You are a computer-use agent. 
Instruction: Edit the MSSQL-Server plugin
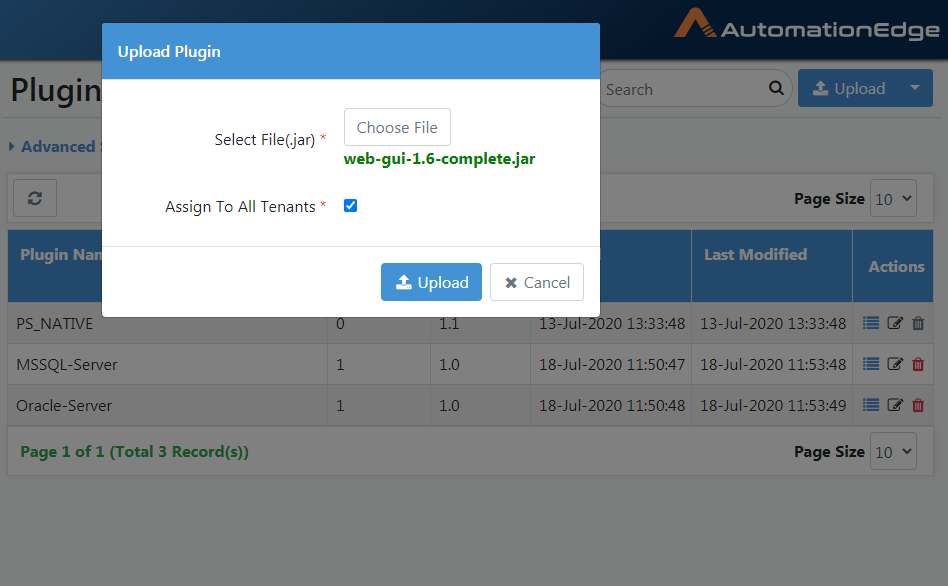[895, 364]
